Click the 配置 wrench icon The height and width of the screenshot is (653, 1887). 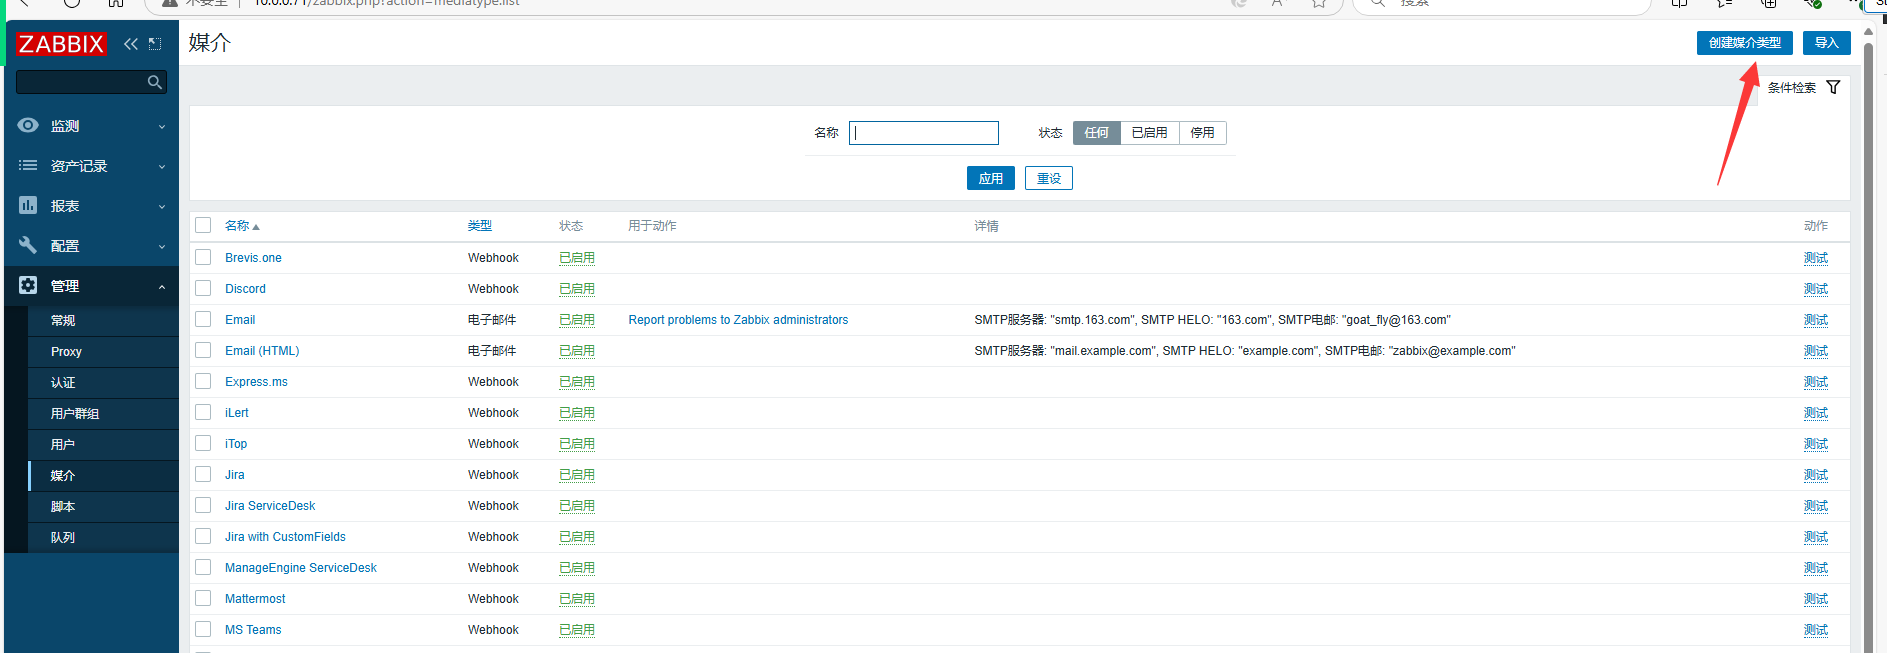28,245
